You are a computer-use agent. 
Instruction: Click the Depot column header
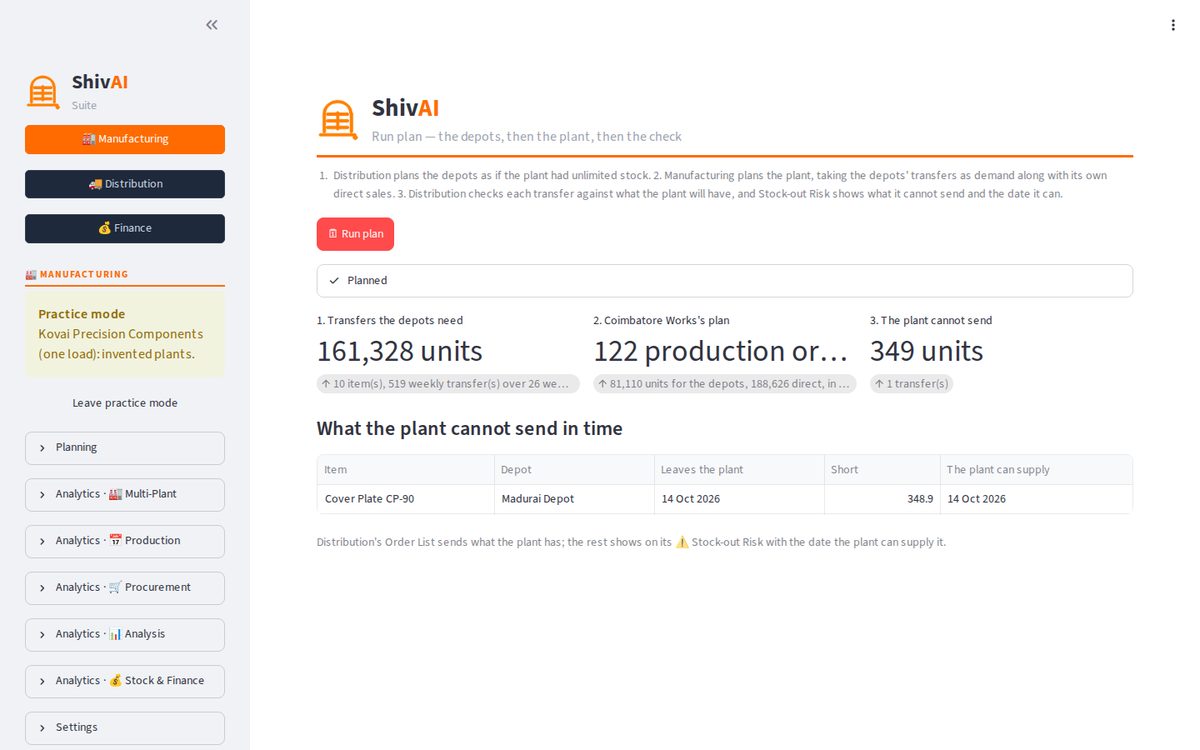coord(573,470)
